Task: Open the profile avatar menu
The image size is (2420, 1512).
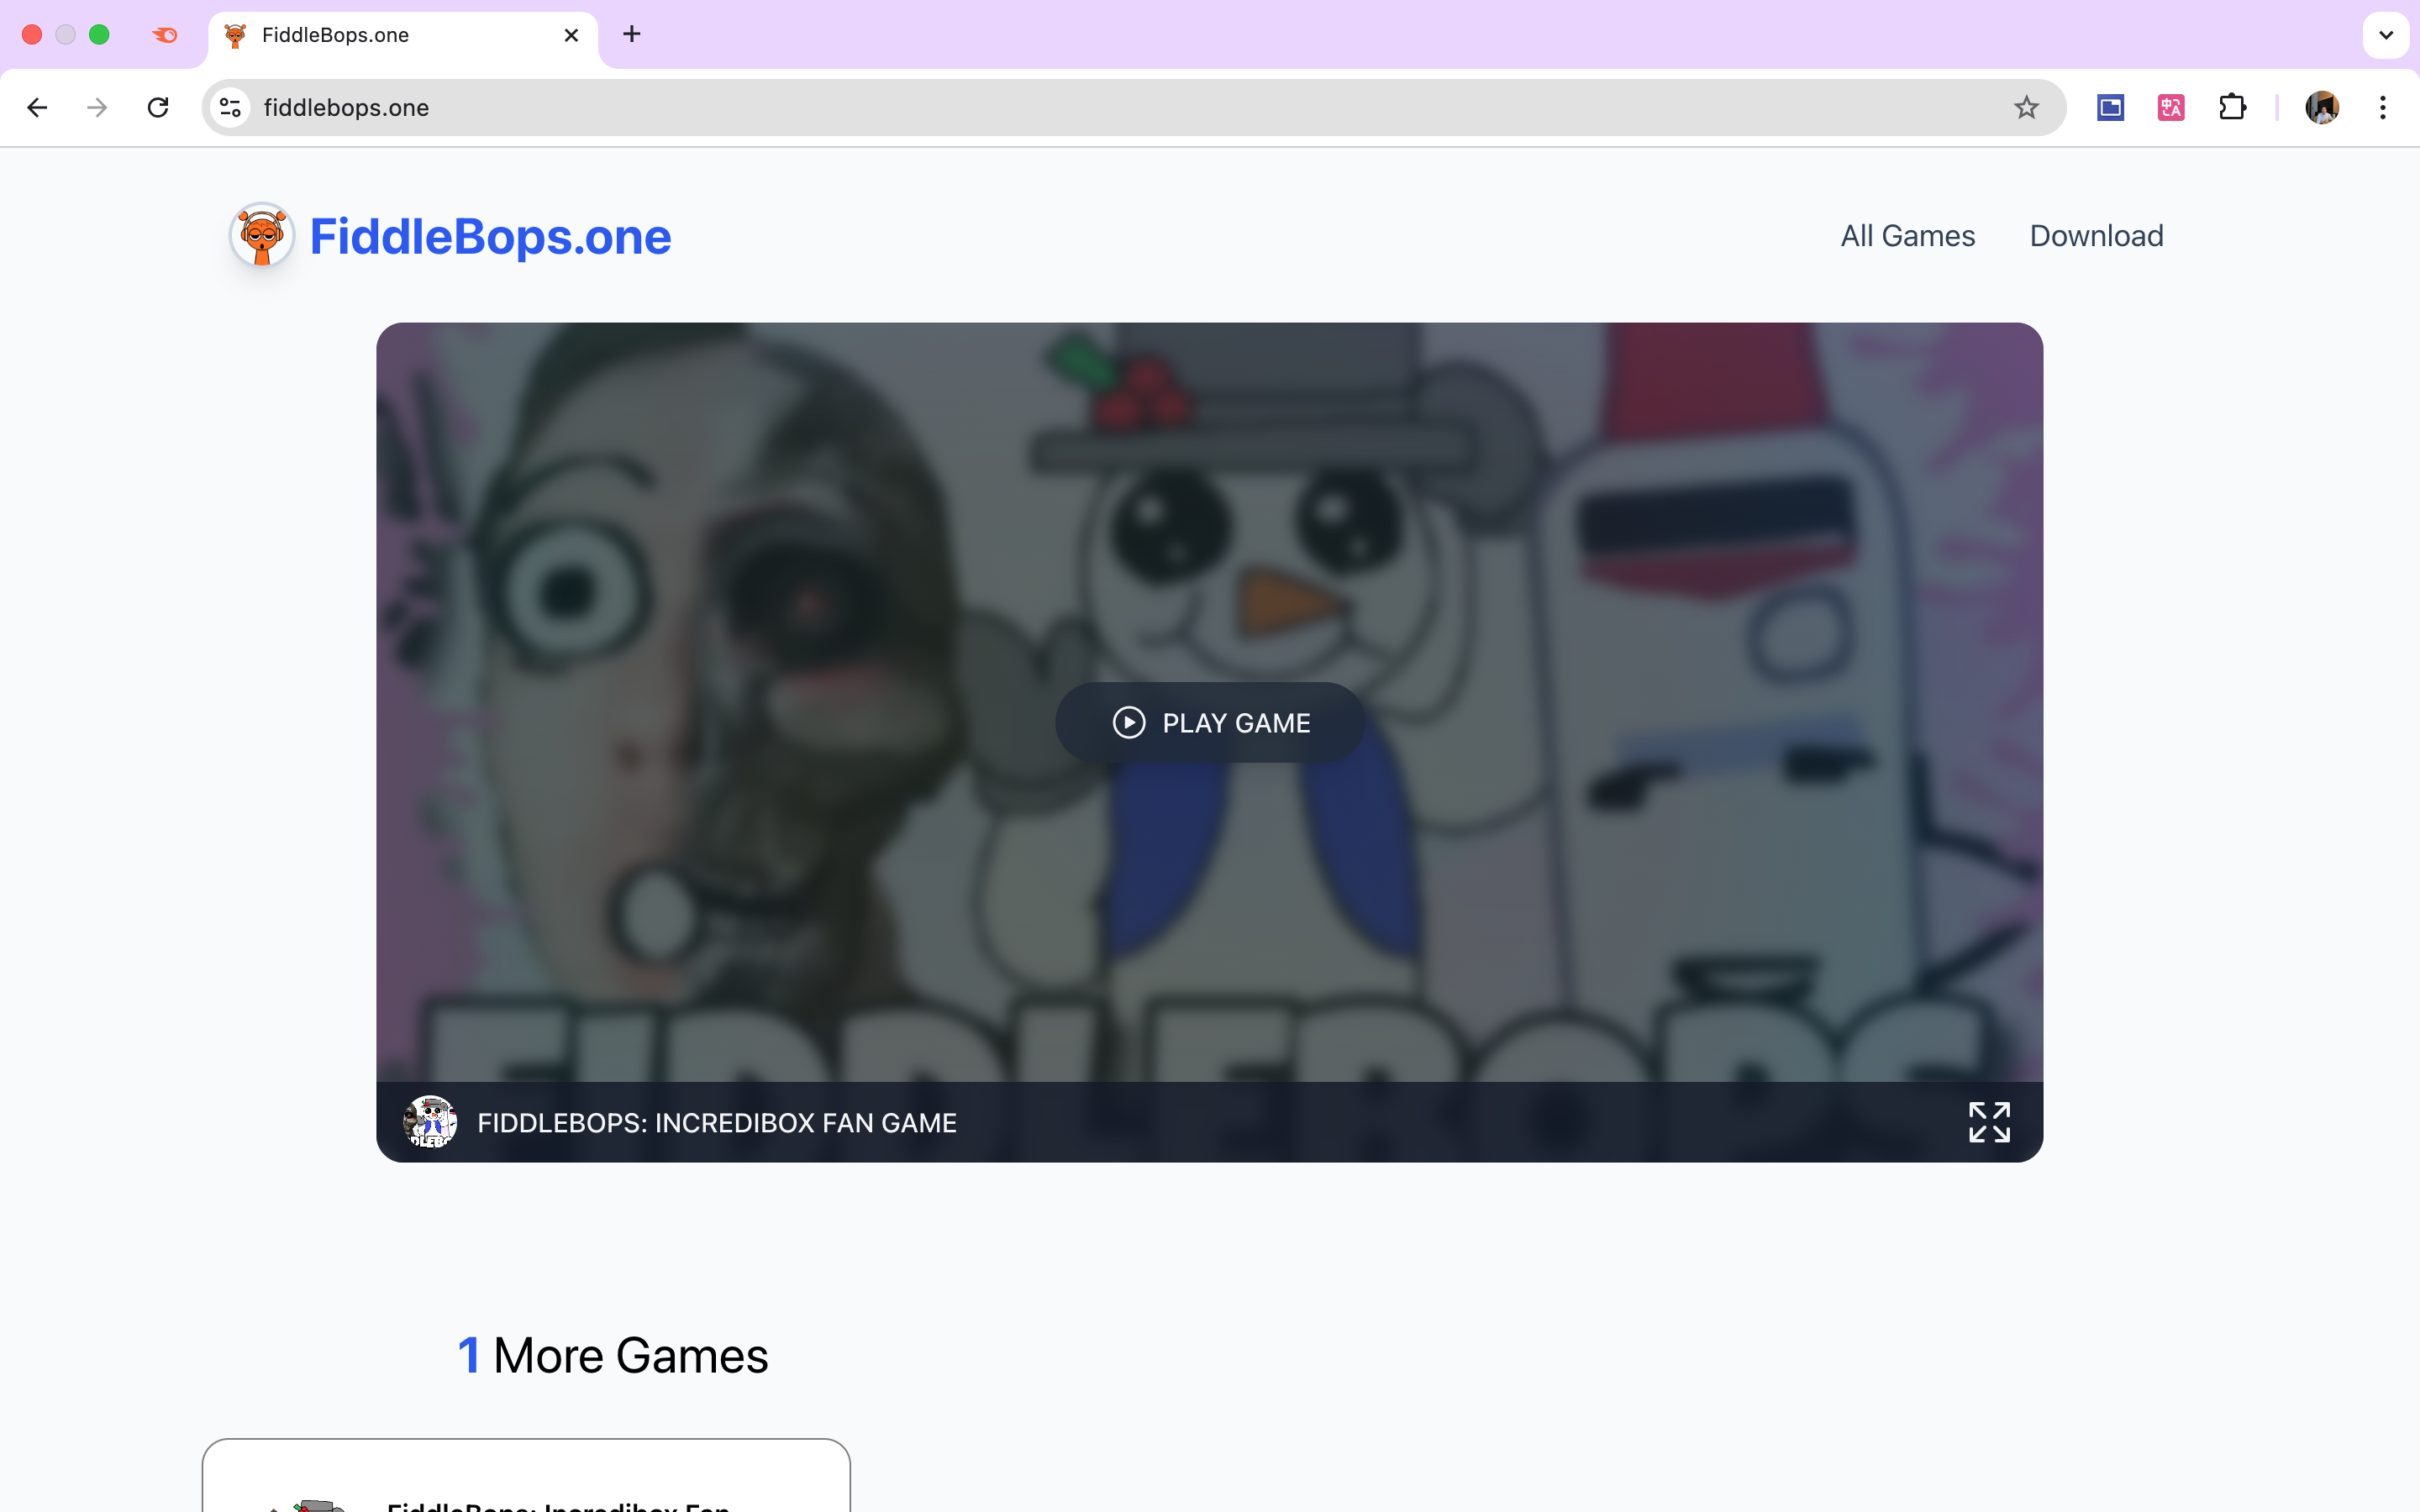Action: [x=2321, y=108]
